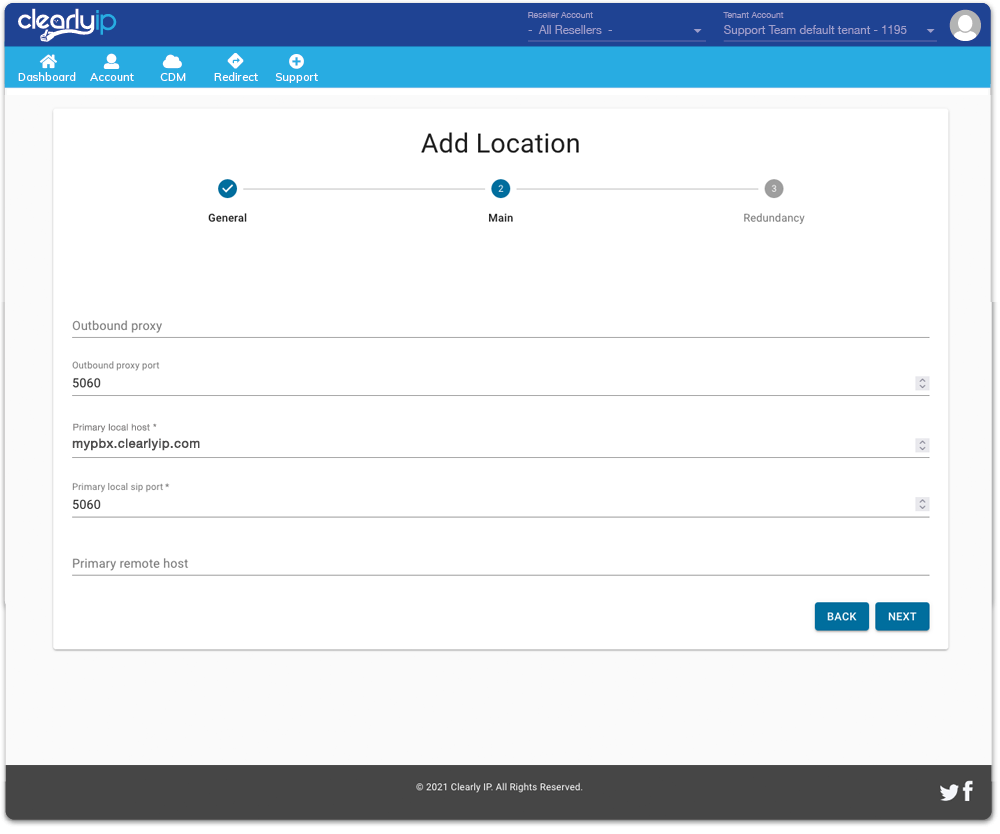Open the Facebook link in the footer

click(968, 792)
